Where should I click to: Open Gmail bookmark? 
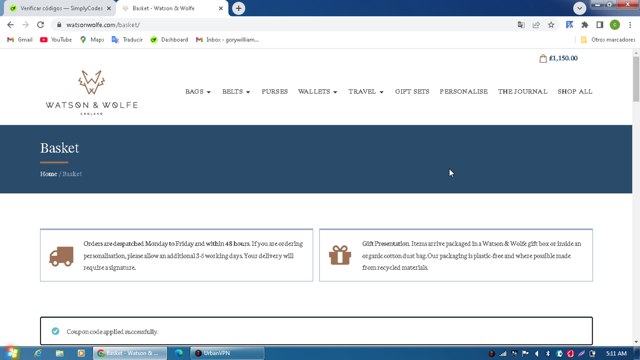(x=20, y=40)
